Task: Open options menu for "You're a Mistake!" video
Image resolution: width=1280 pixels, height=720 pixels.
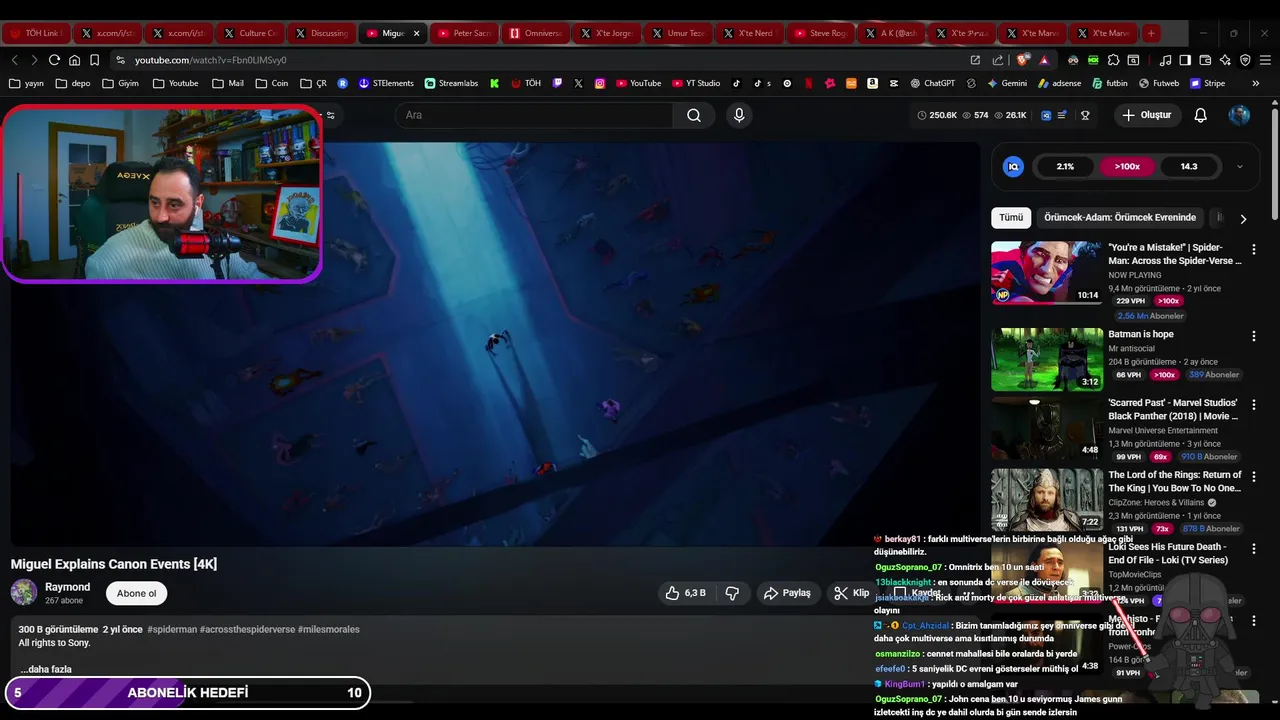Action: pos(1254,249)
